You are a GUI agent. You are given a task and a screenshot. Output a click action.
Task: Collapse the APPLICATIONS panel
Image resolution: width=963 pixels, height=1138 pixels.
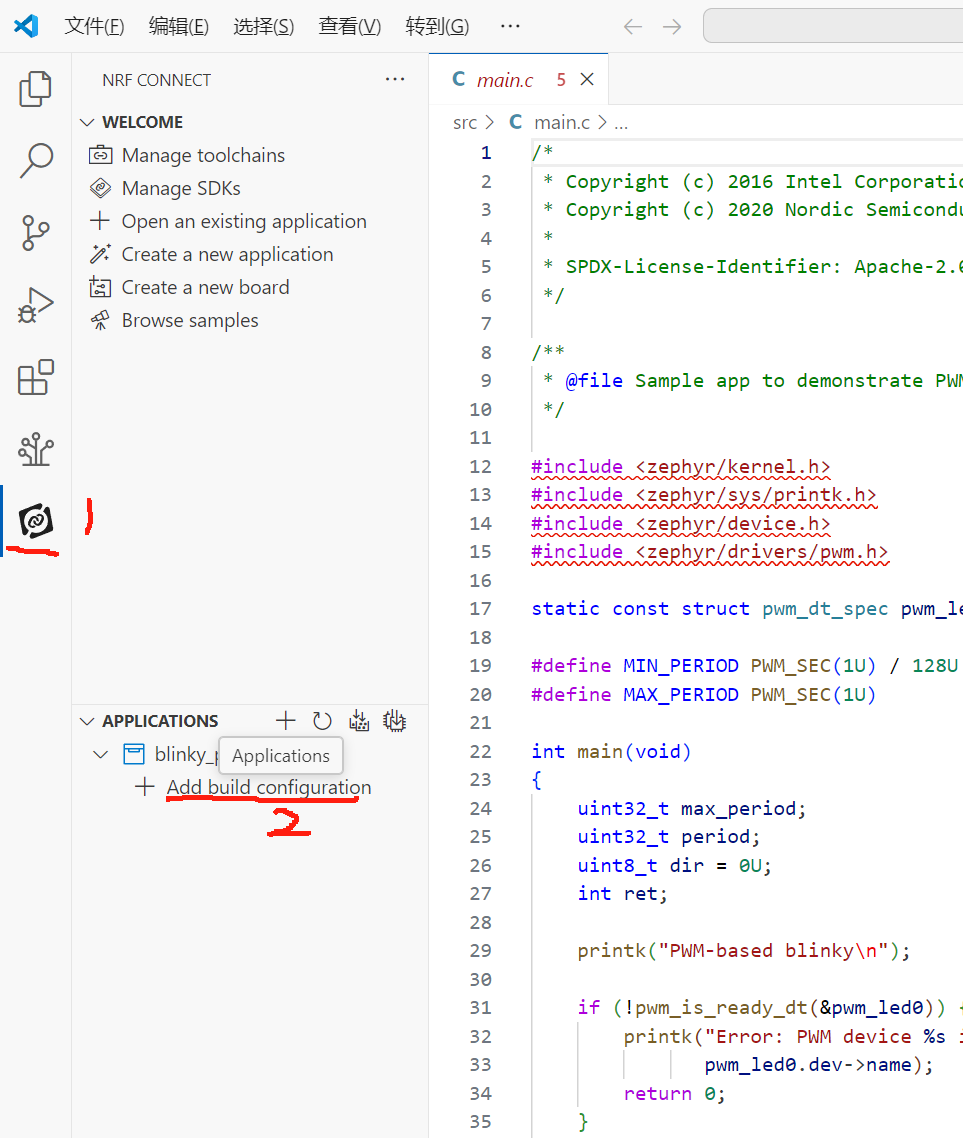pos(86,720)
